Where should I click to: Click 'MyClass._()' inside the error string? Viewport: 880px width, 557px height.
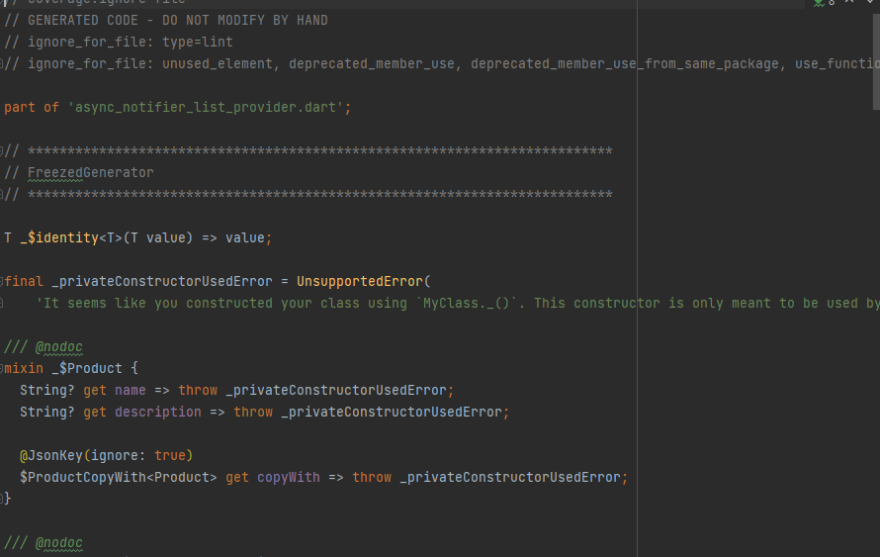point(466,303)
